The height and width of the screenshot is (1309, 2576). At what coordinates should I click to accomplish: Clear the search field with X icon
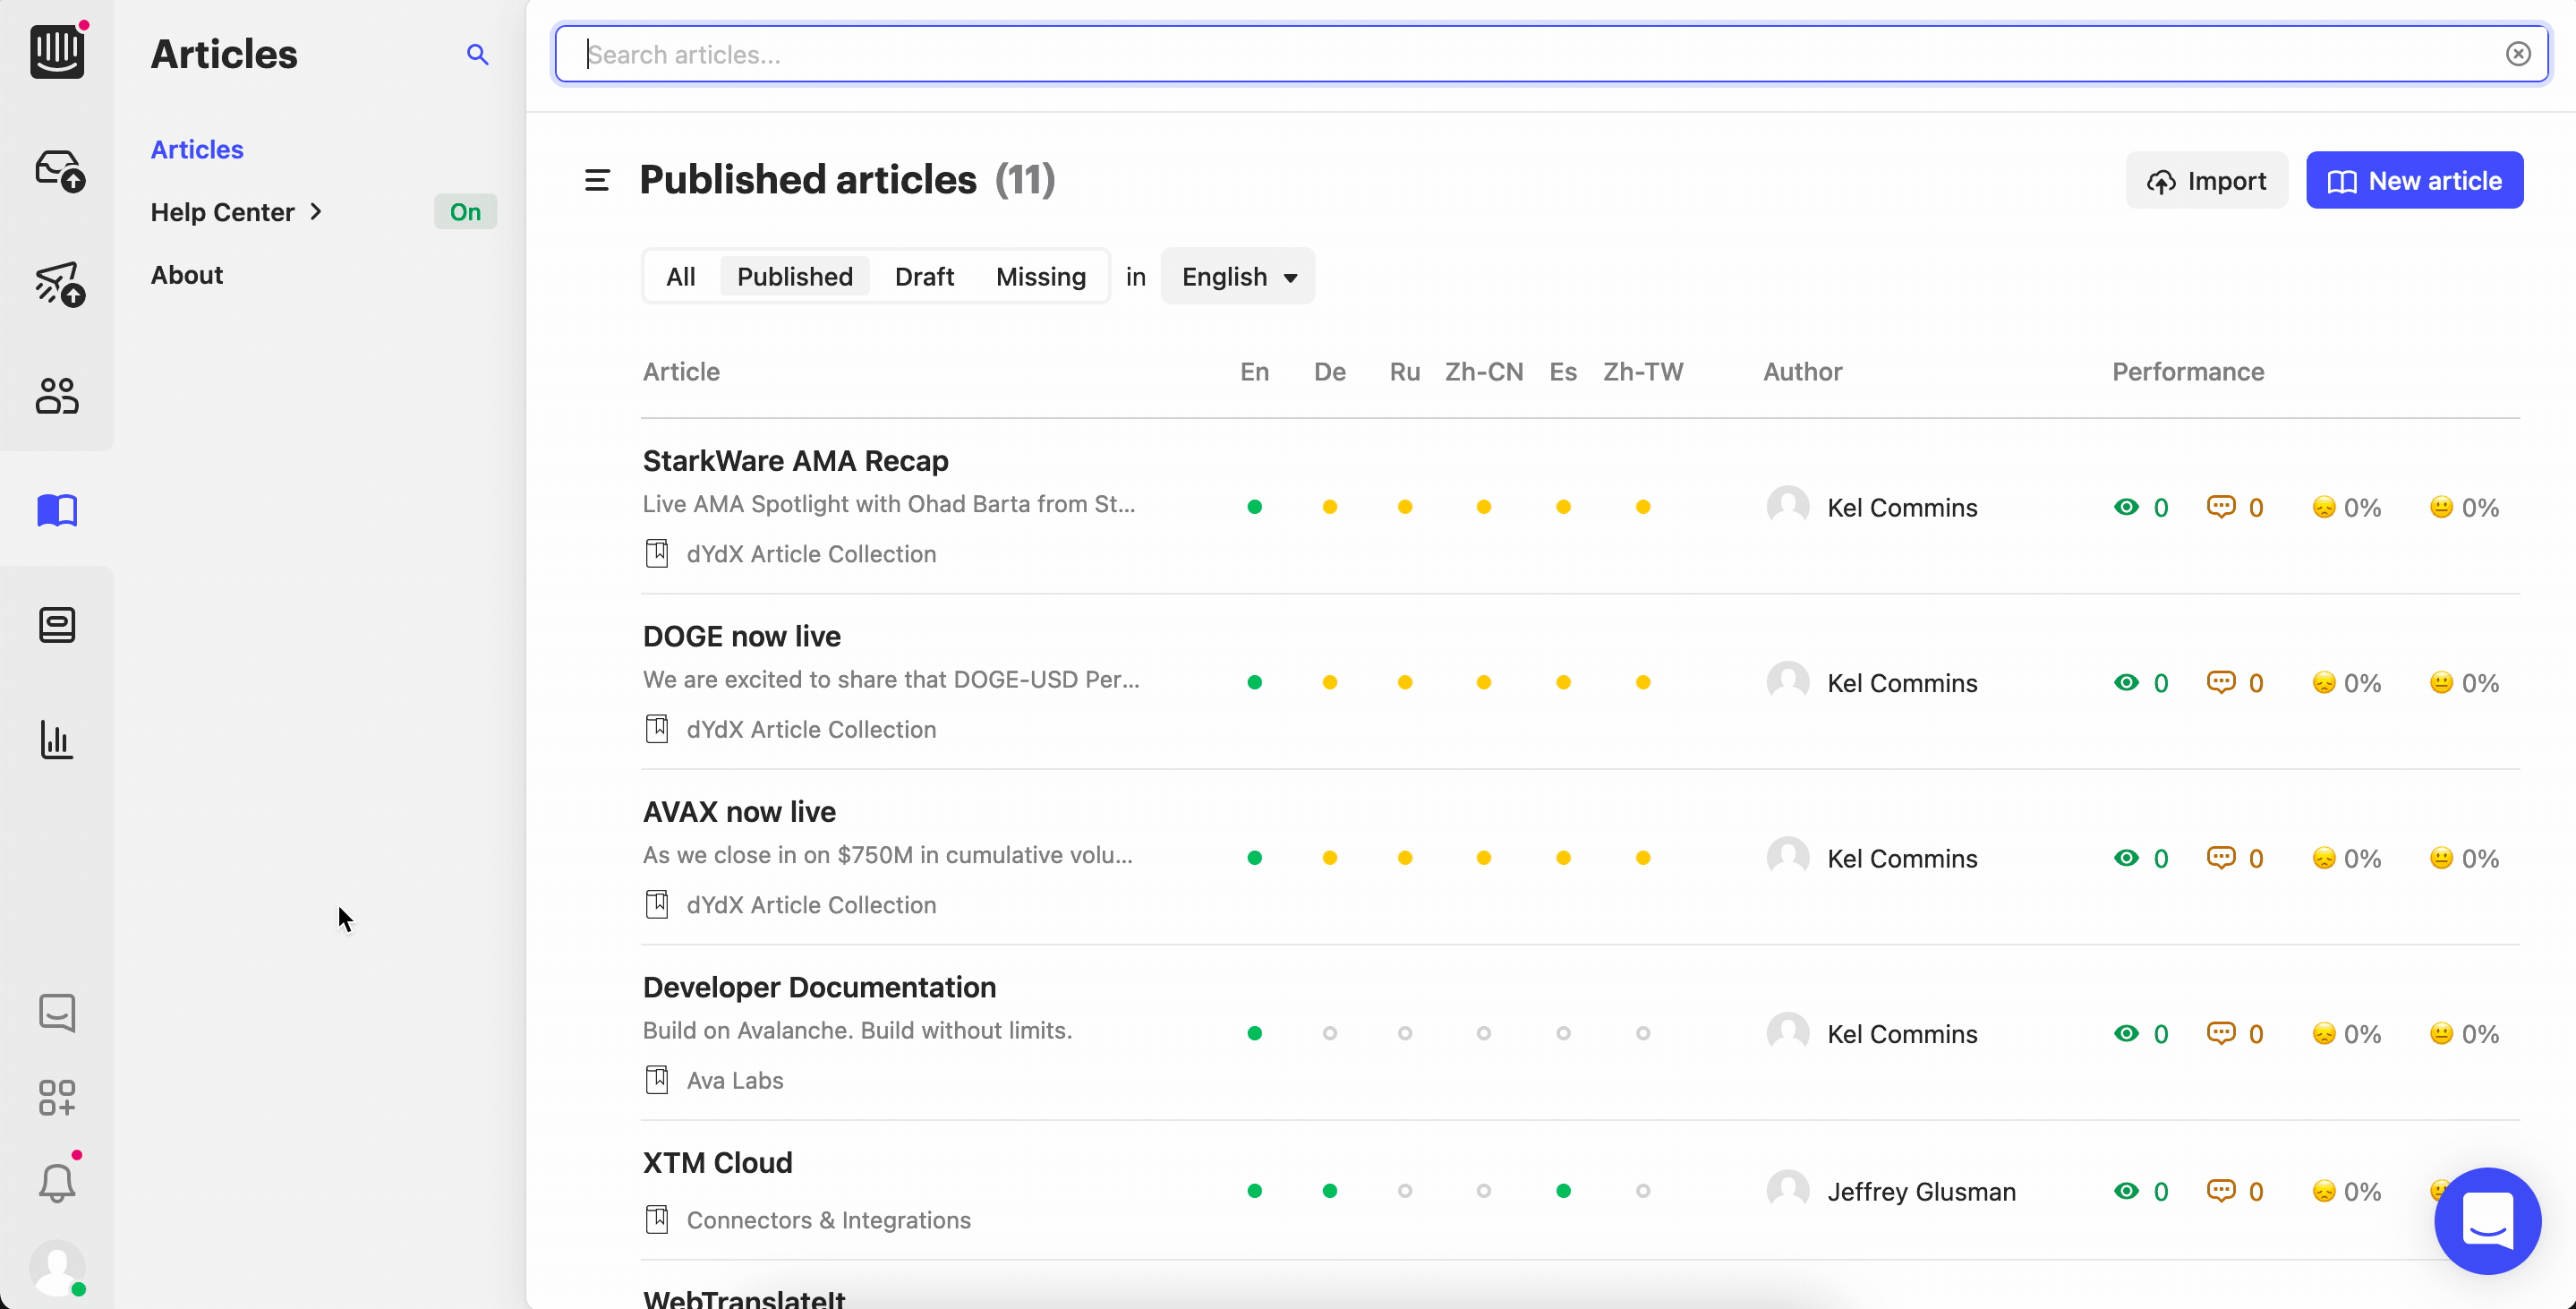click(2518, 54)
